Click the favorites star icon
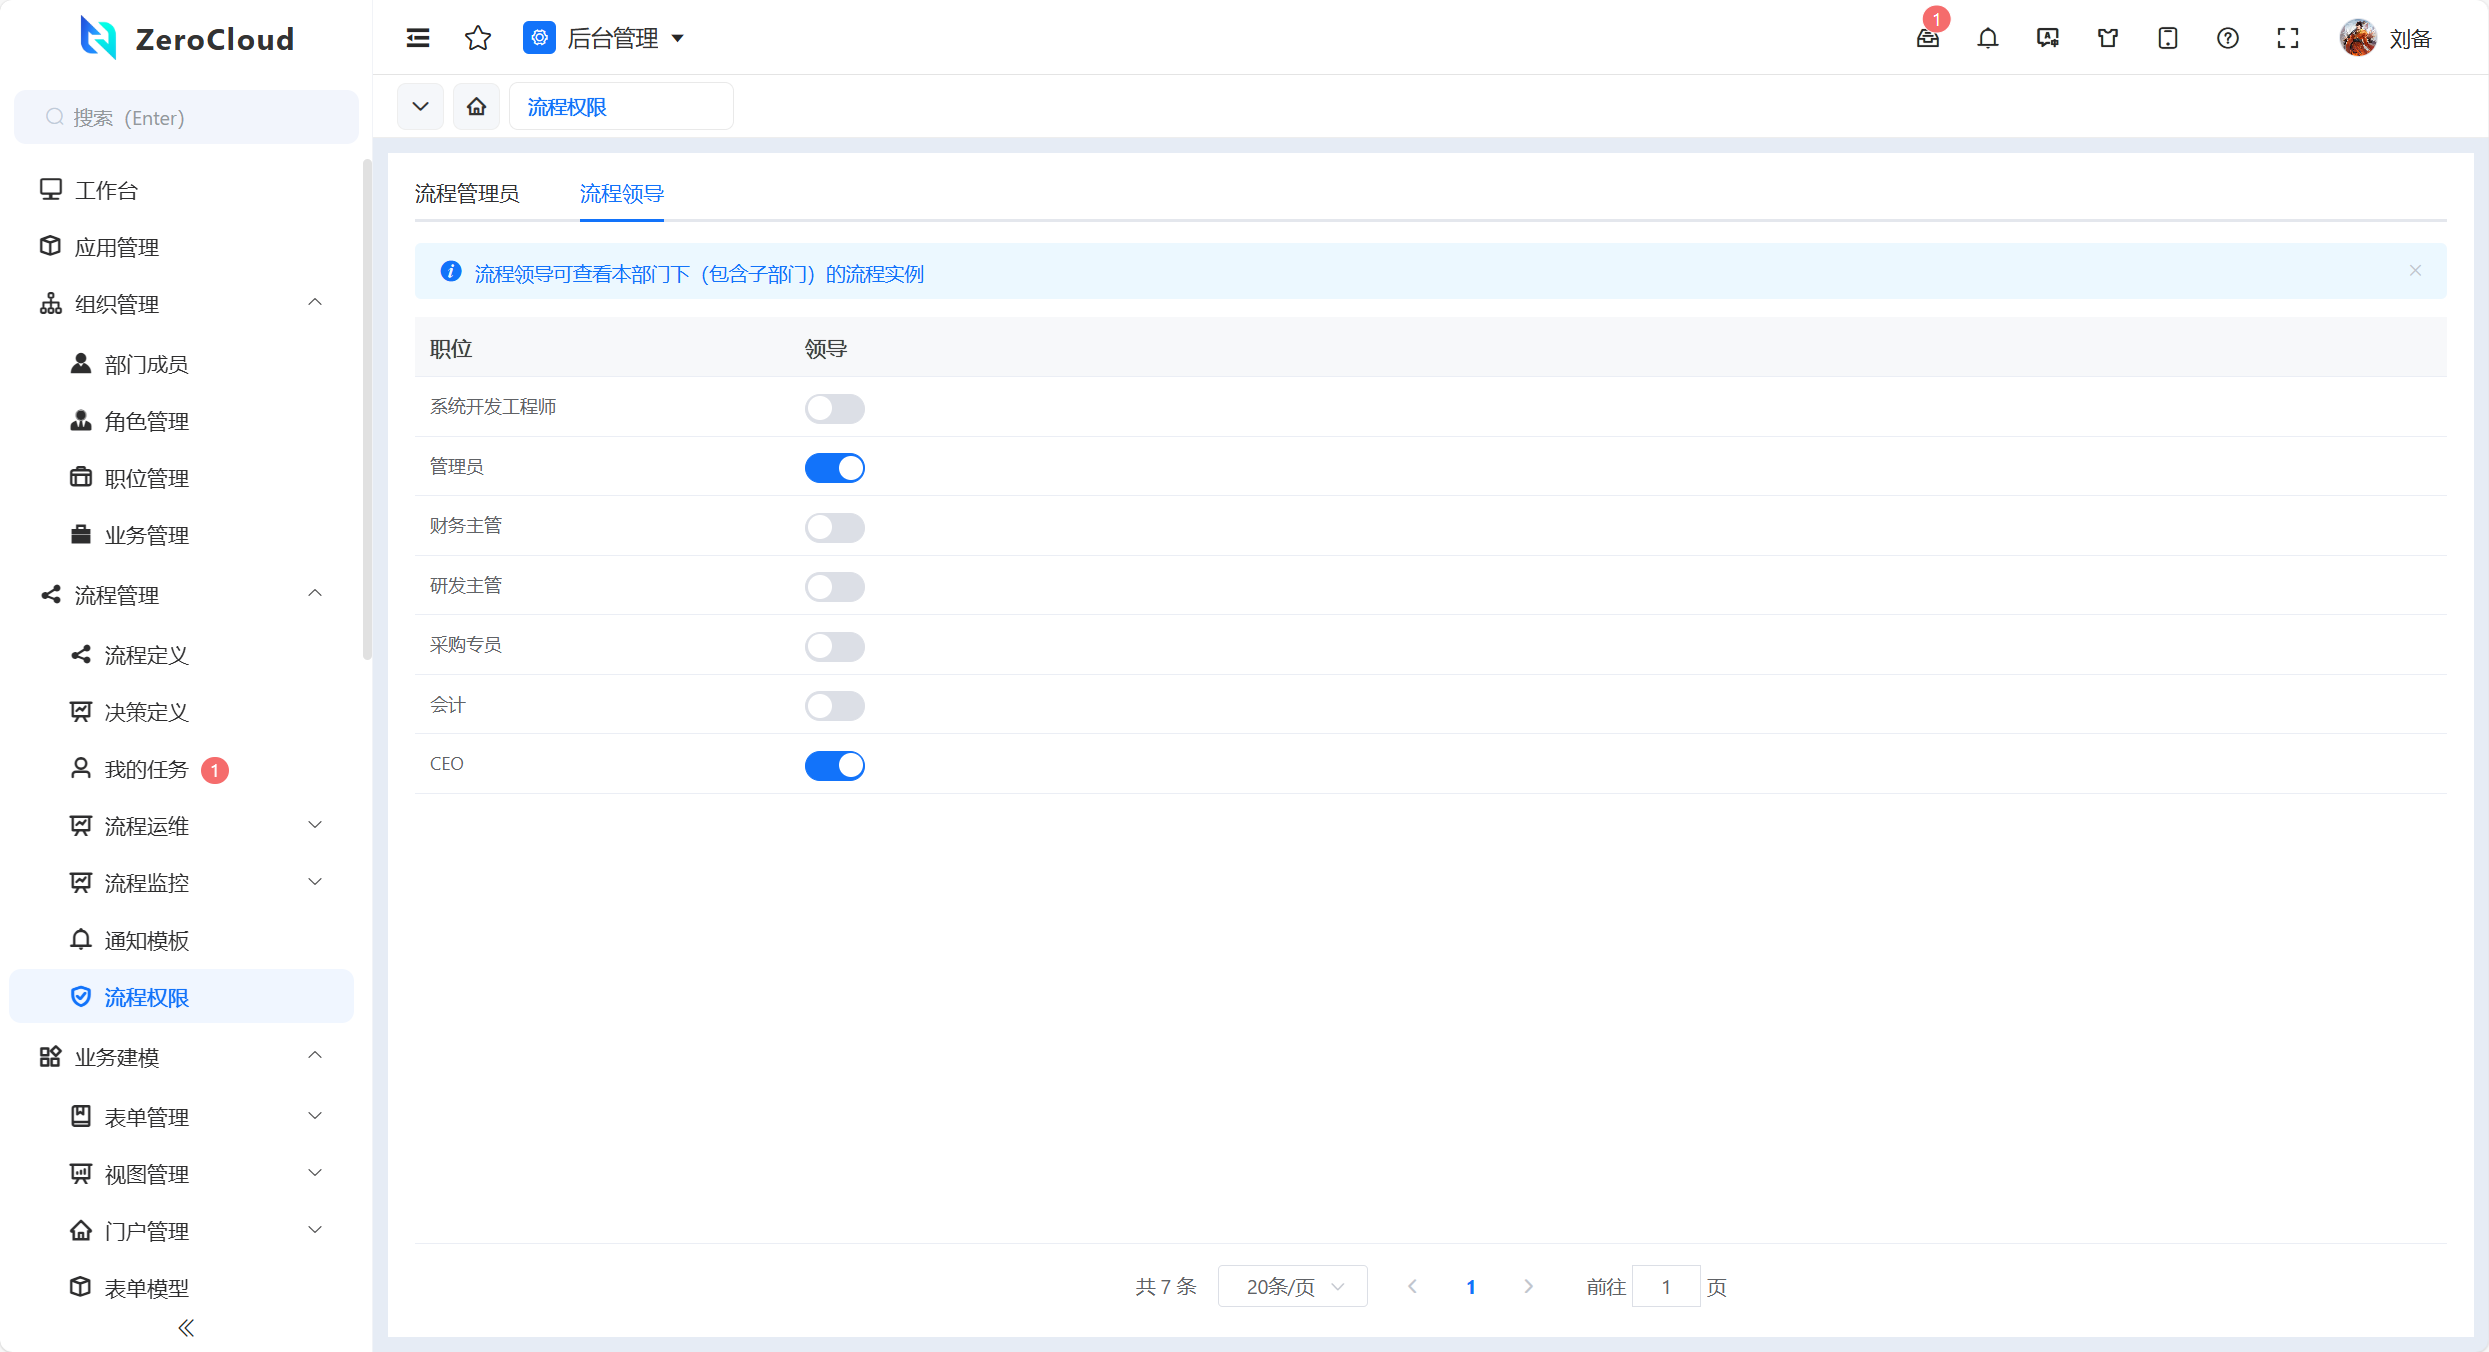The width and height of the screenshot is (2489, 1352). point(478,38)
